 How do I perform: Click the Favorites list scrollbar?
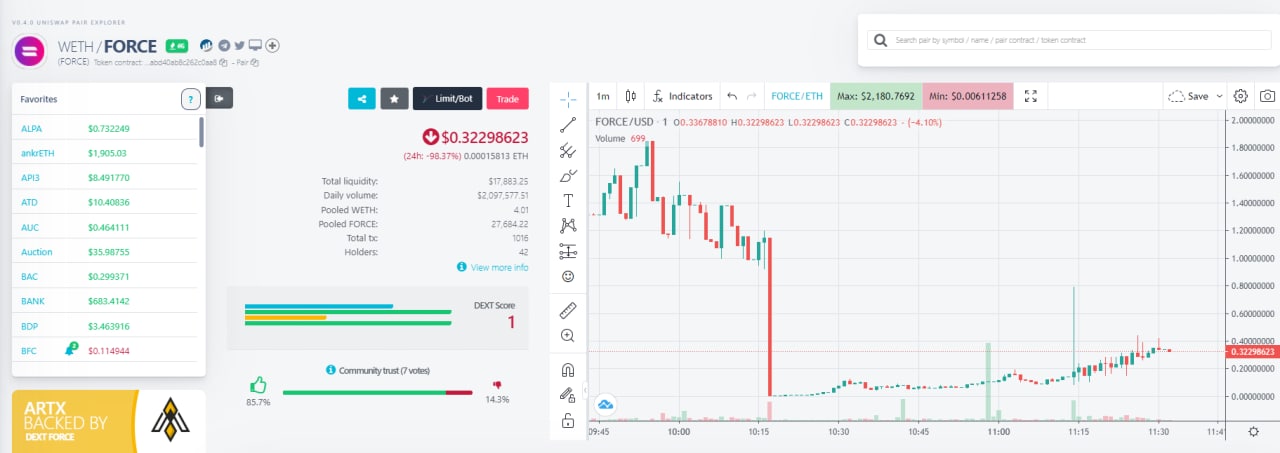(202, 132)
